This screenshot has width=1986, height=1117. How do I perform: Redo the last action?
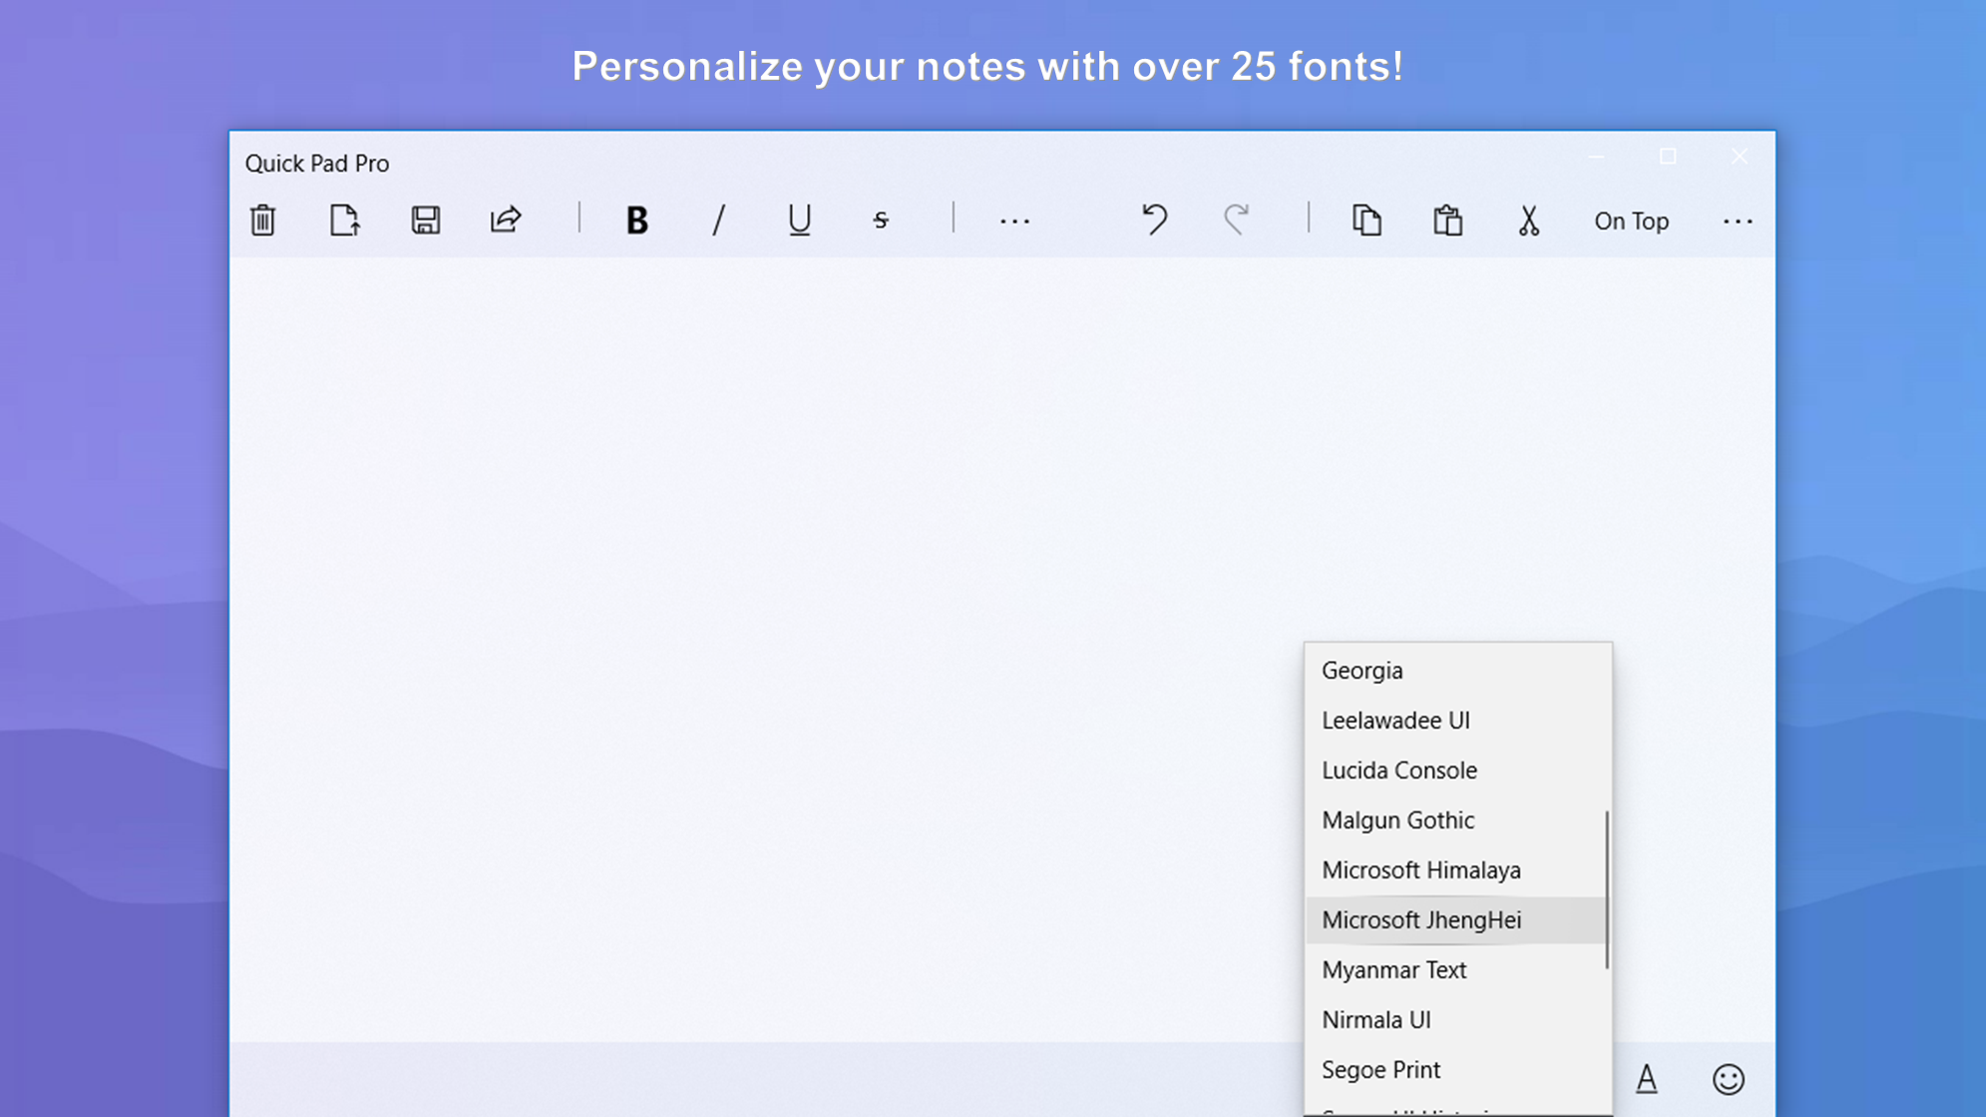[x=1237, y=219]
